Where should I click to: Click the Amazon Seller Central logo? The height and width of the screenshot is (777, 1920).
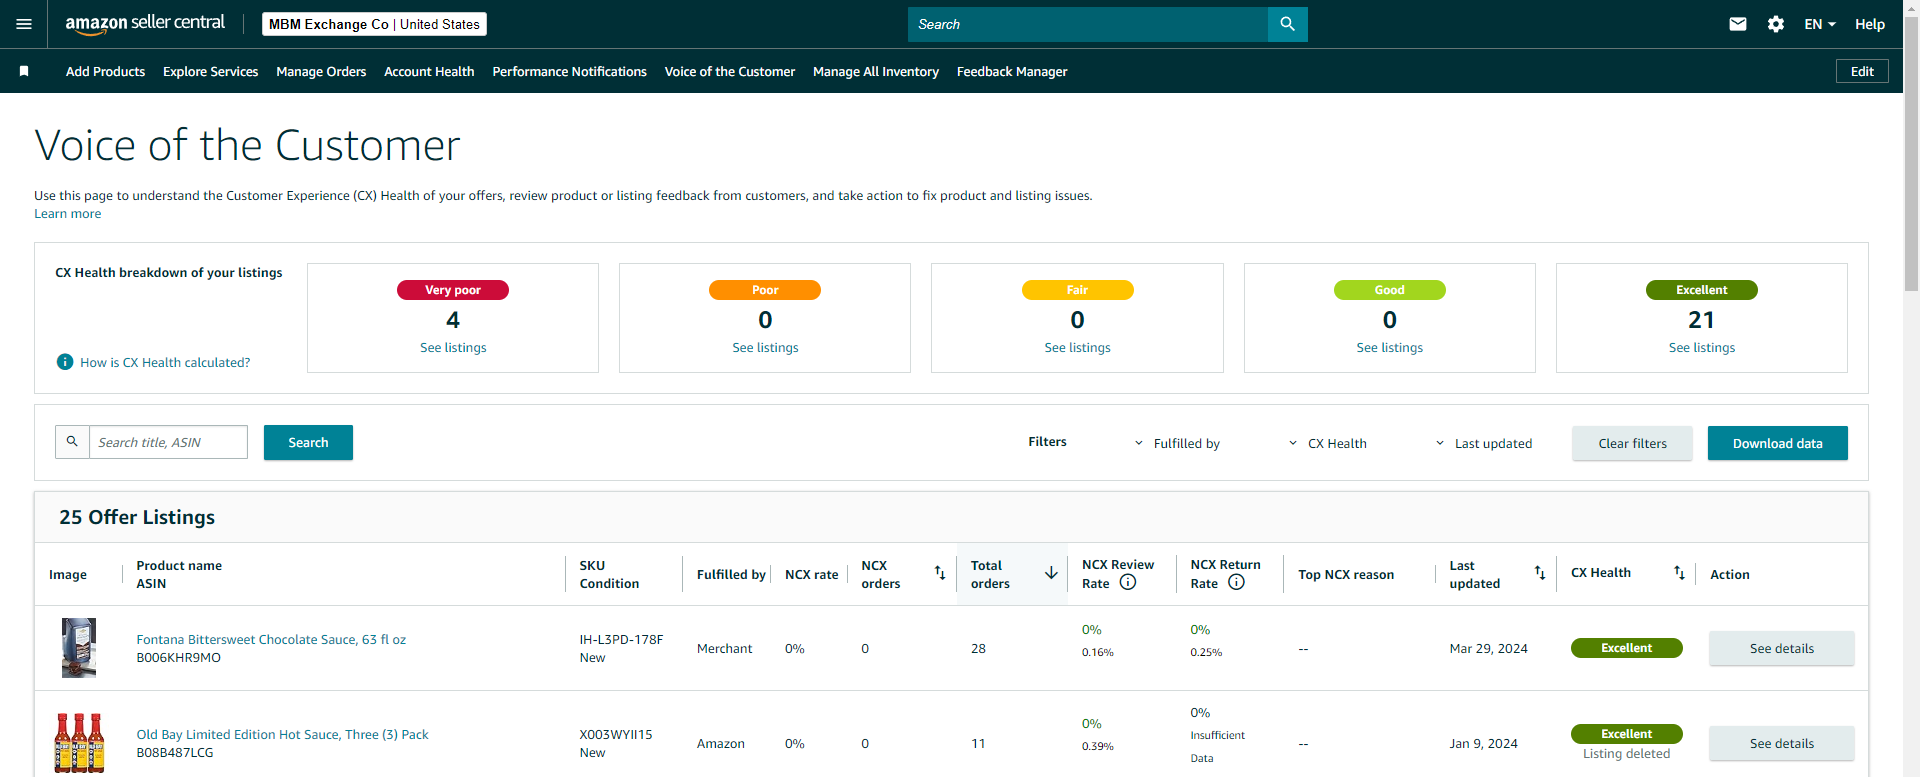pyautogui.click(x=145, y=24)
